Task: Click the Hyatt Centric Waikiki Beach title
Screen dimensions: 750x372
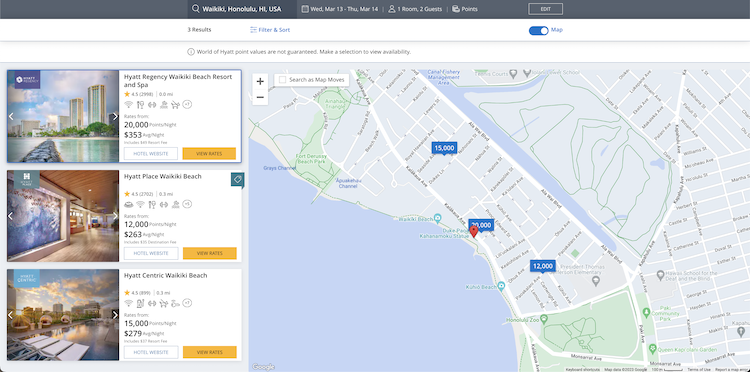Action: [x=165, y=275]
